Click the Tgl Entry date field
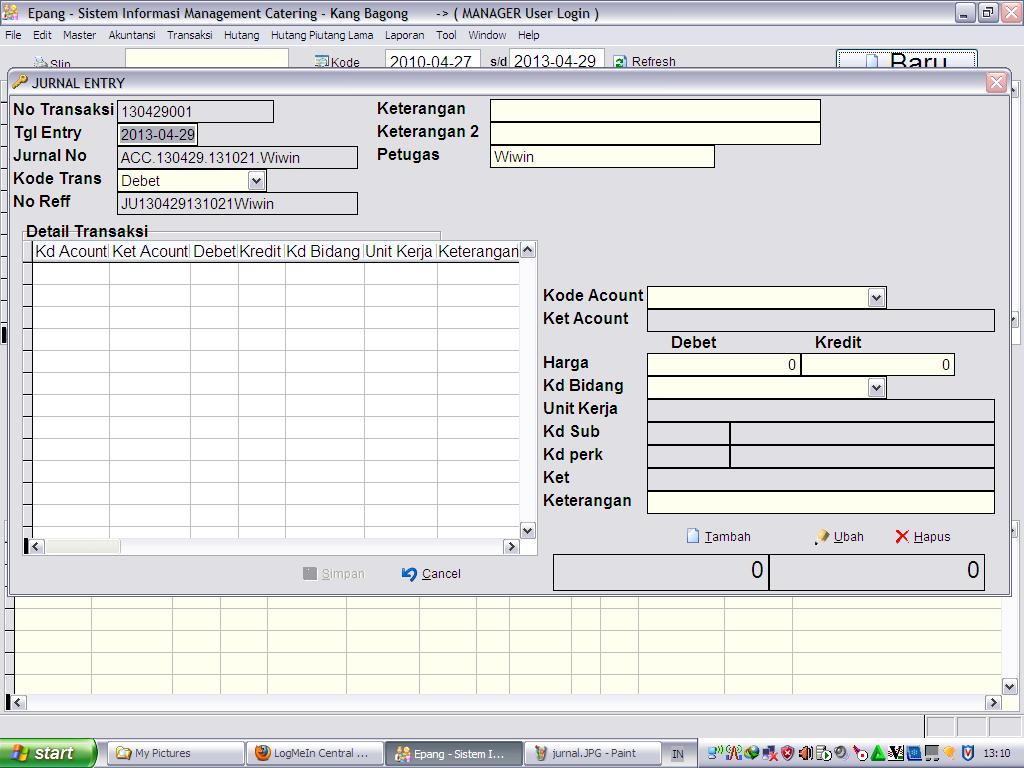 (158, 134)
